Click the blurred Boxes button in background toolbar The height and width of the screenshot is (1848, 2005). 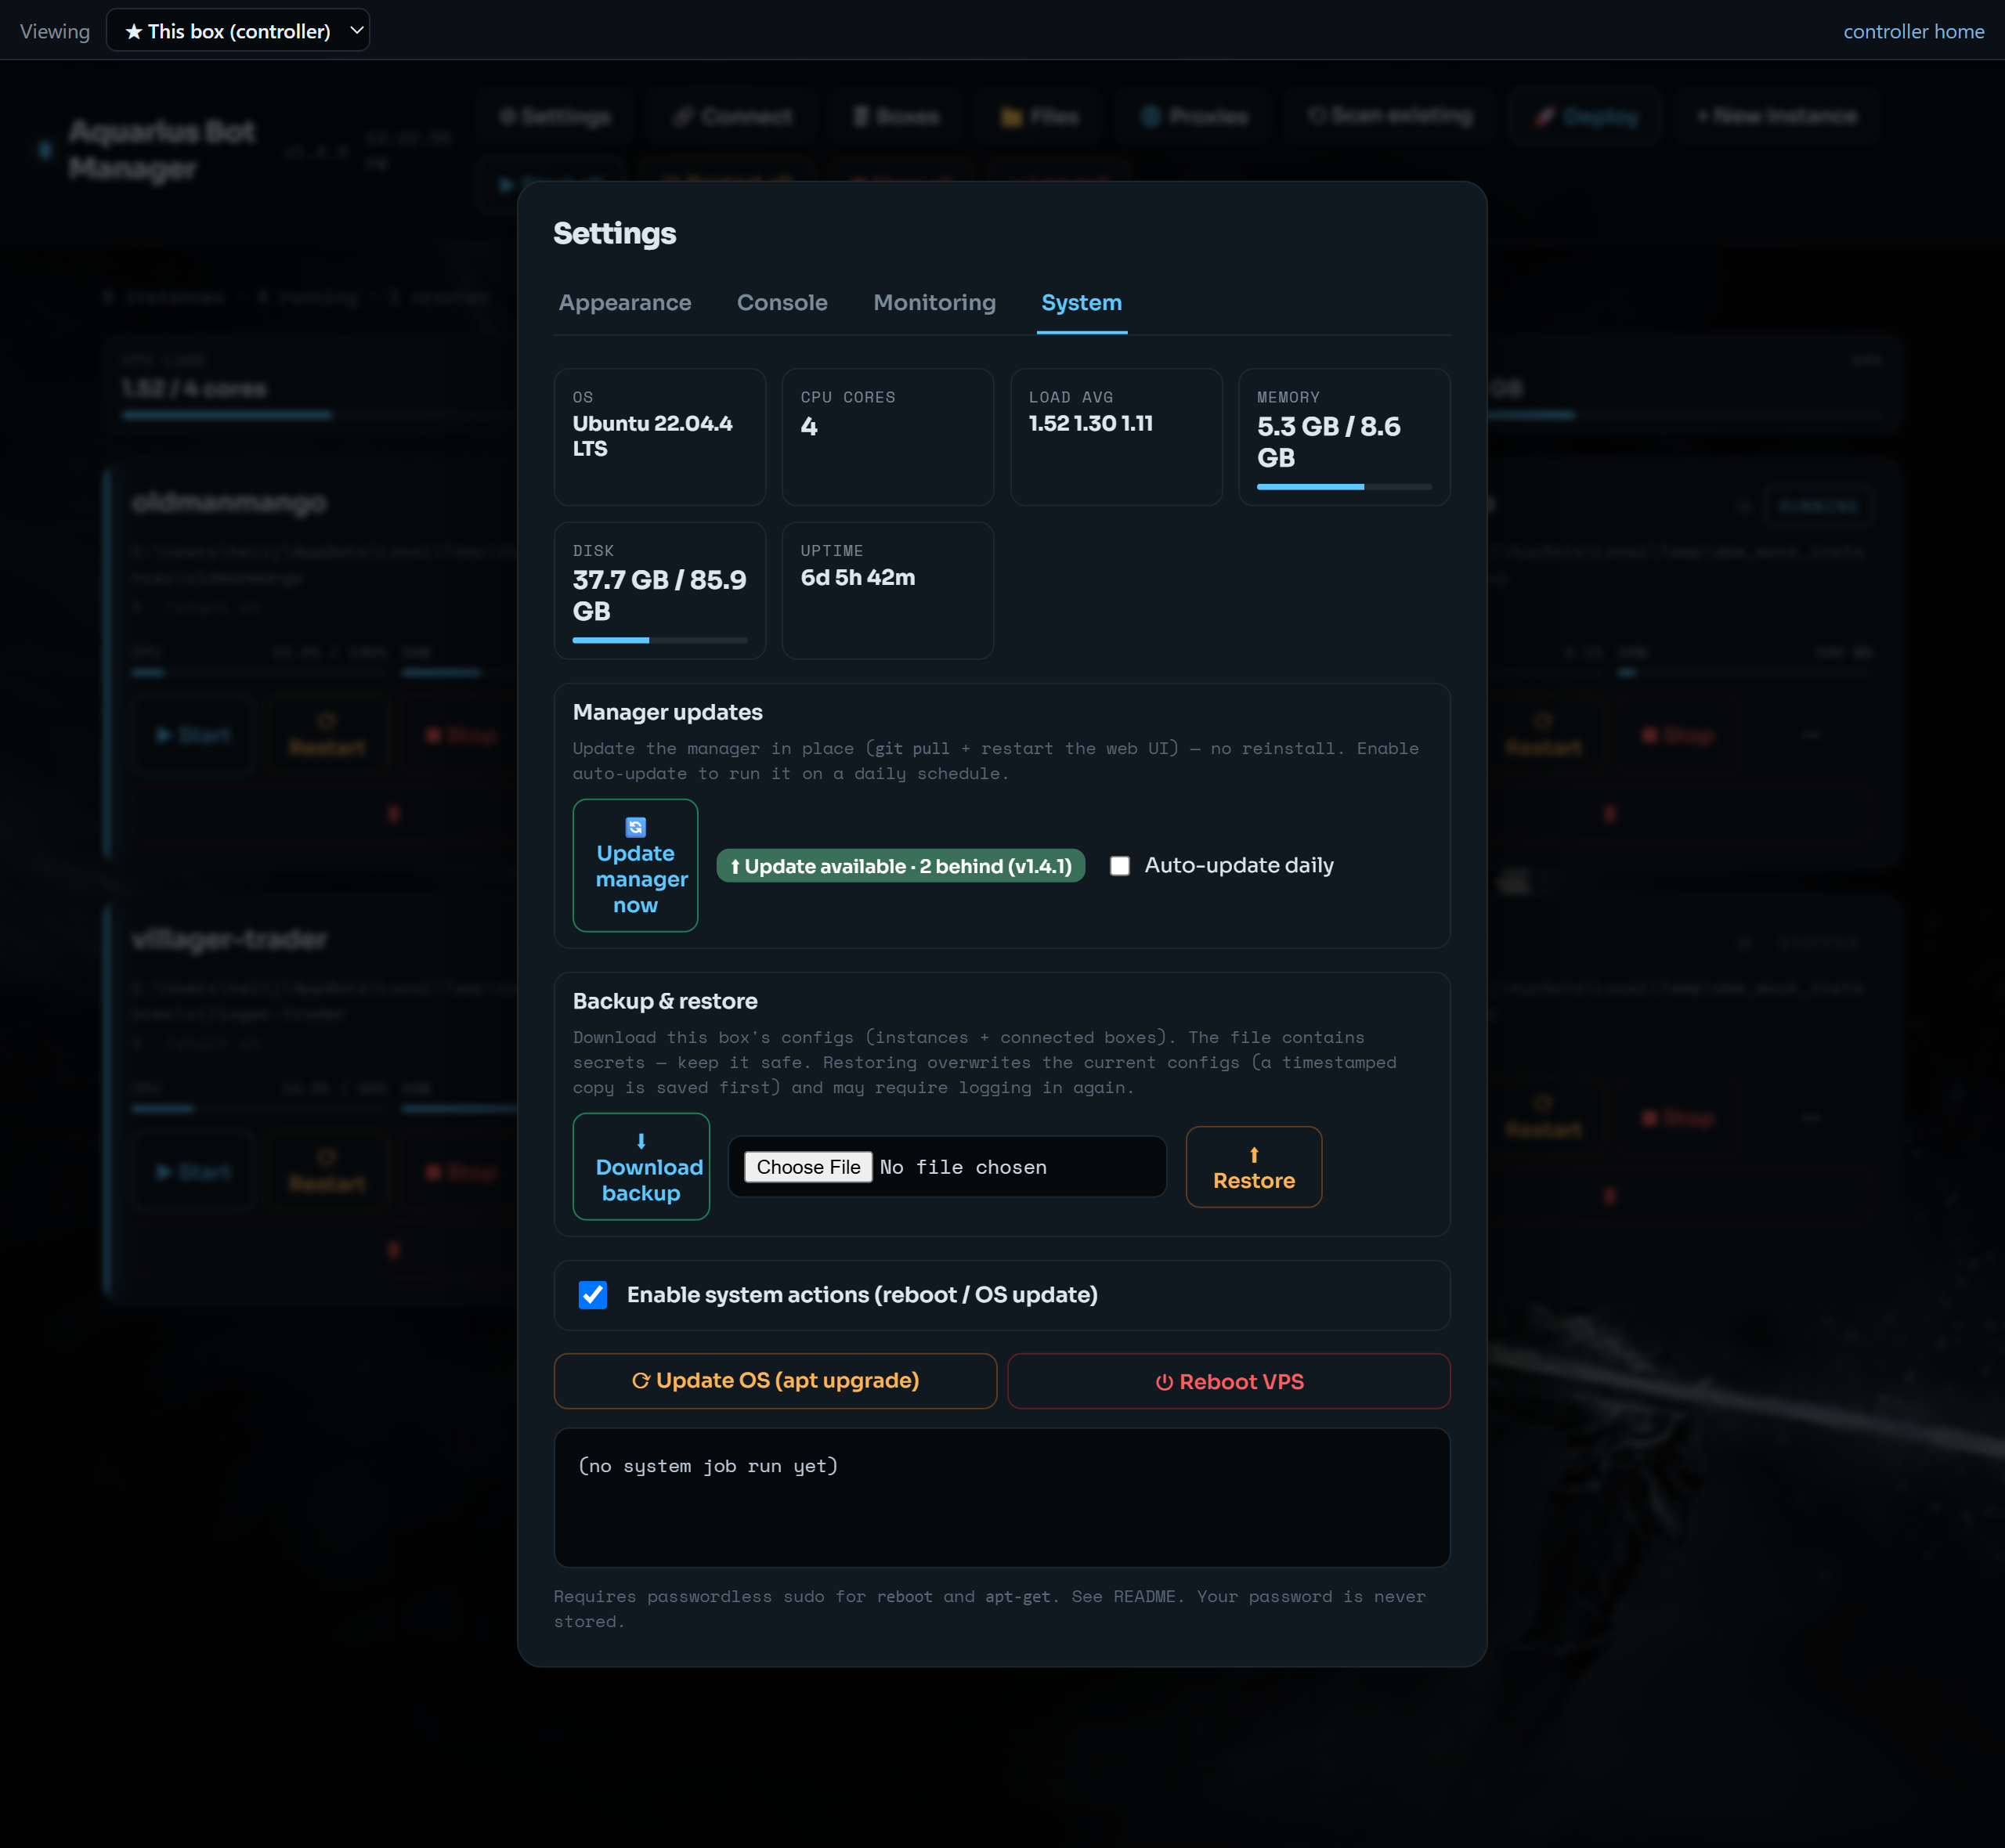point(897,117)
